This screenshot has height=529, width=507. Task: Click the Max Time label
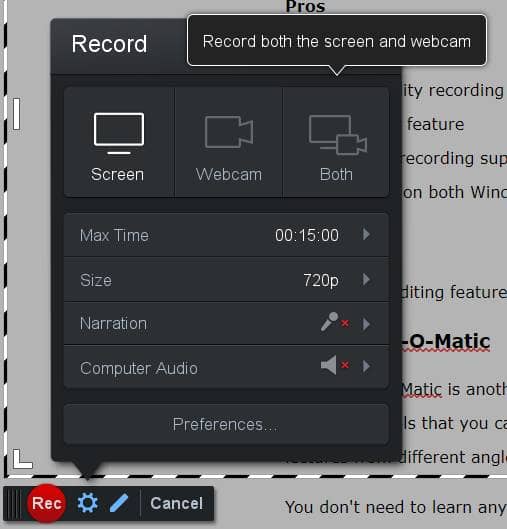pyautogui.click(x=114, y=235)
